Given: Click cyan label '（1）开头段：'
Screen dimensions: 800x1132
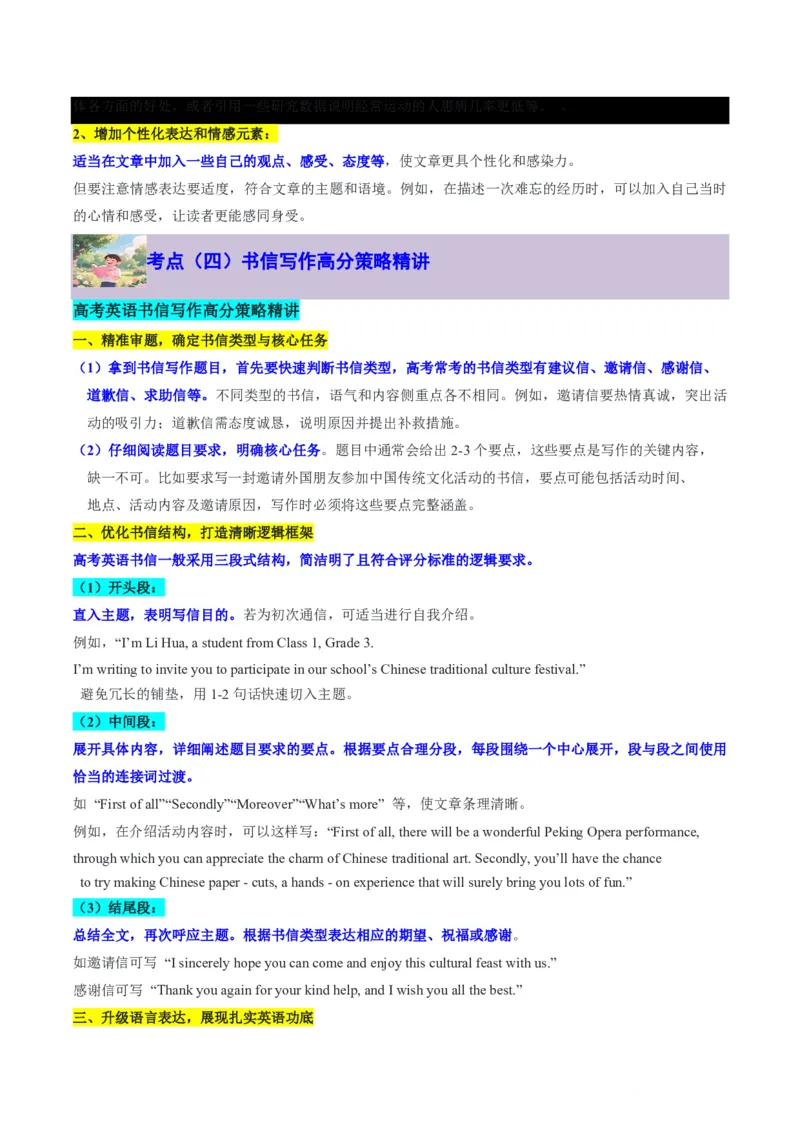Looking at the screenshot, I should [x=118, y=588].
